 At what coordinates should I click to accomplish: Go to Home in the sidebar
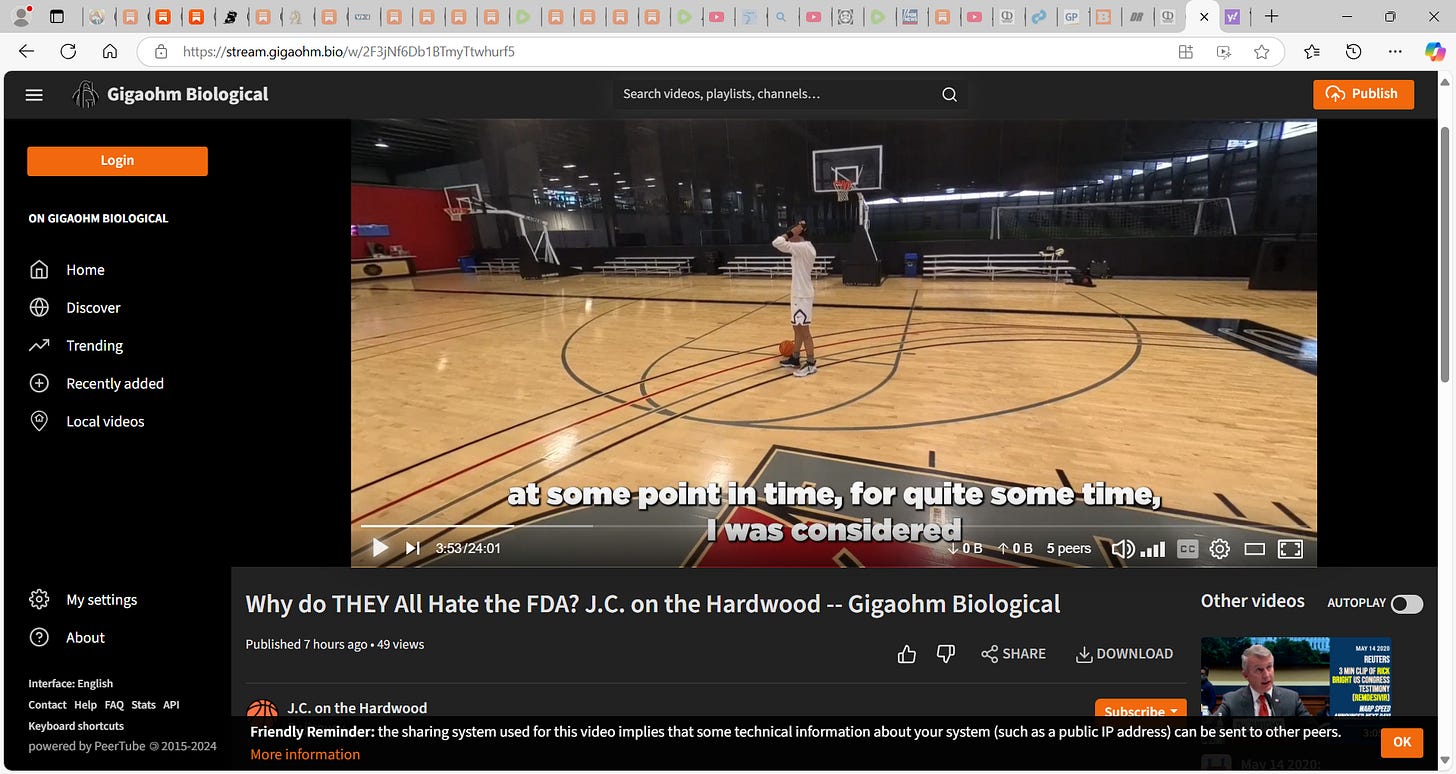click(x=67, y=270)
